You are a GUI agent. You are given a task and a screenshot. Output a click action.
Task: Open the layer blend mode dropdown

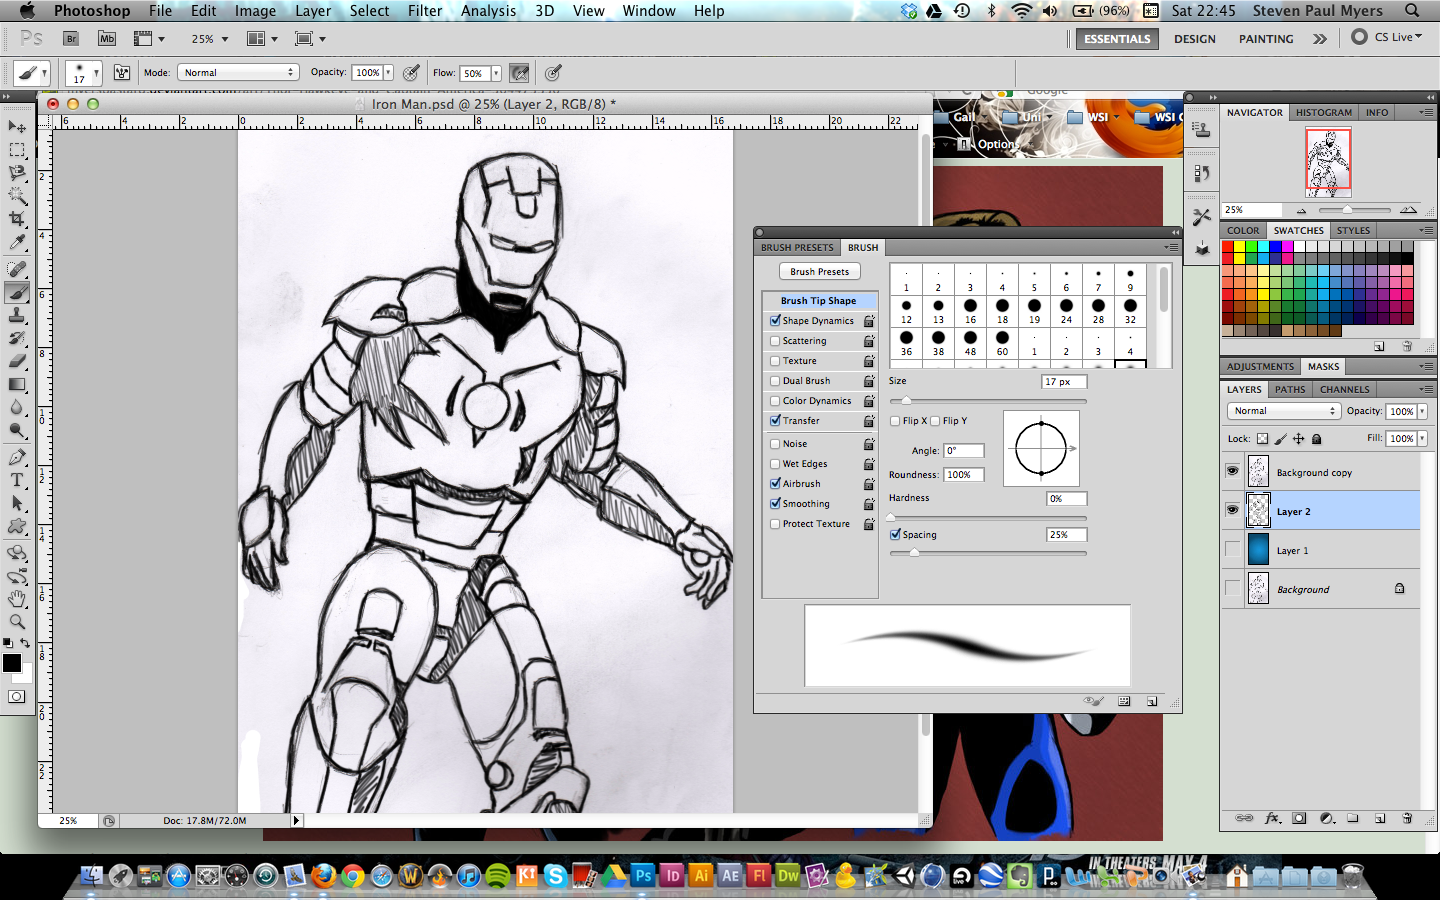[1283, 411]
